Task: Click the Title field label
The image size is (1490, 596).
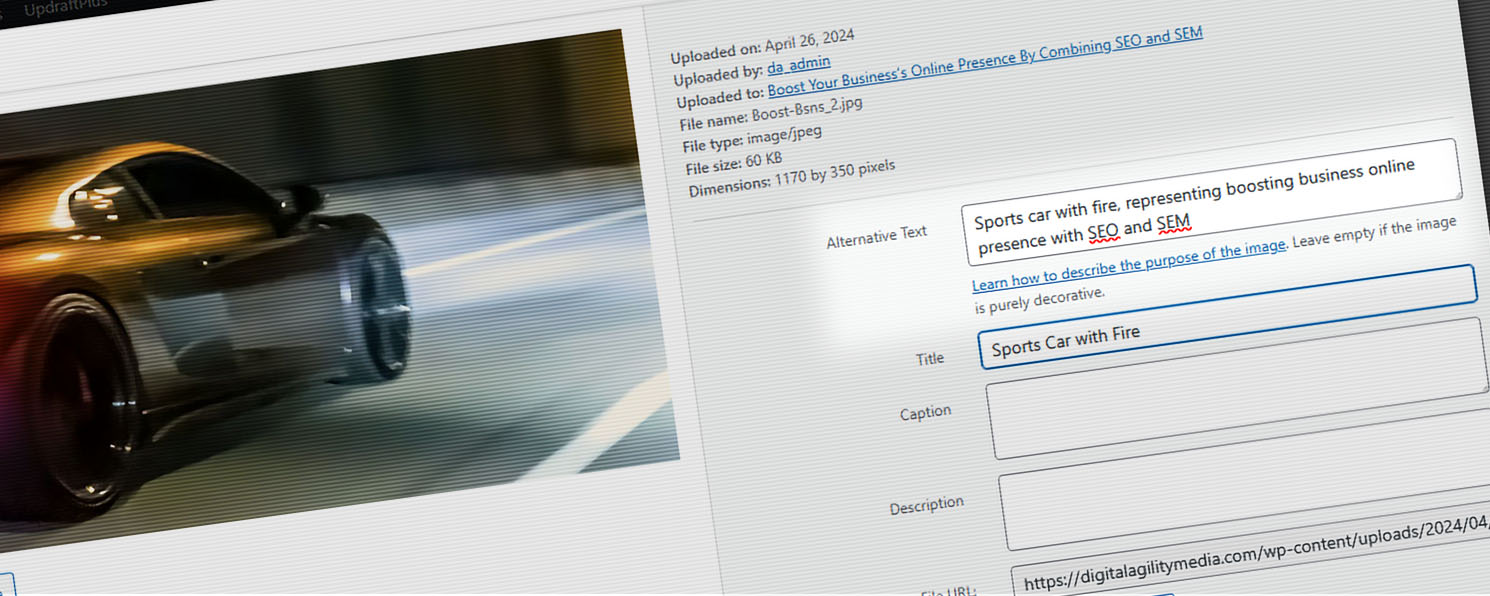Action: coord(930,358)
